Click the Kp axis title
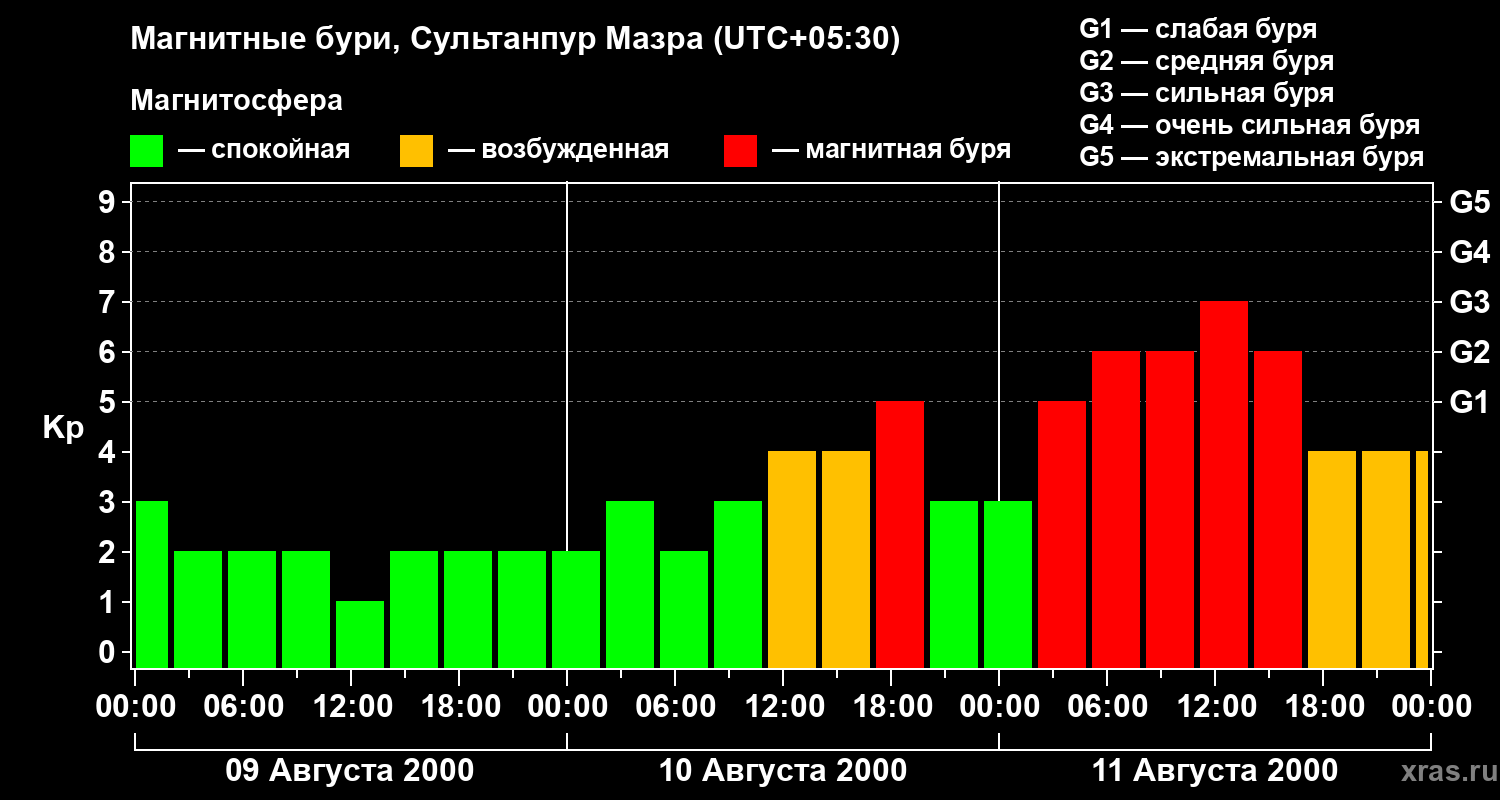The image size is (1500, 800). click(63, 428)
